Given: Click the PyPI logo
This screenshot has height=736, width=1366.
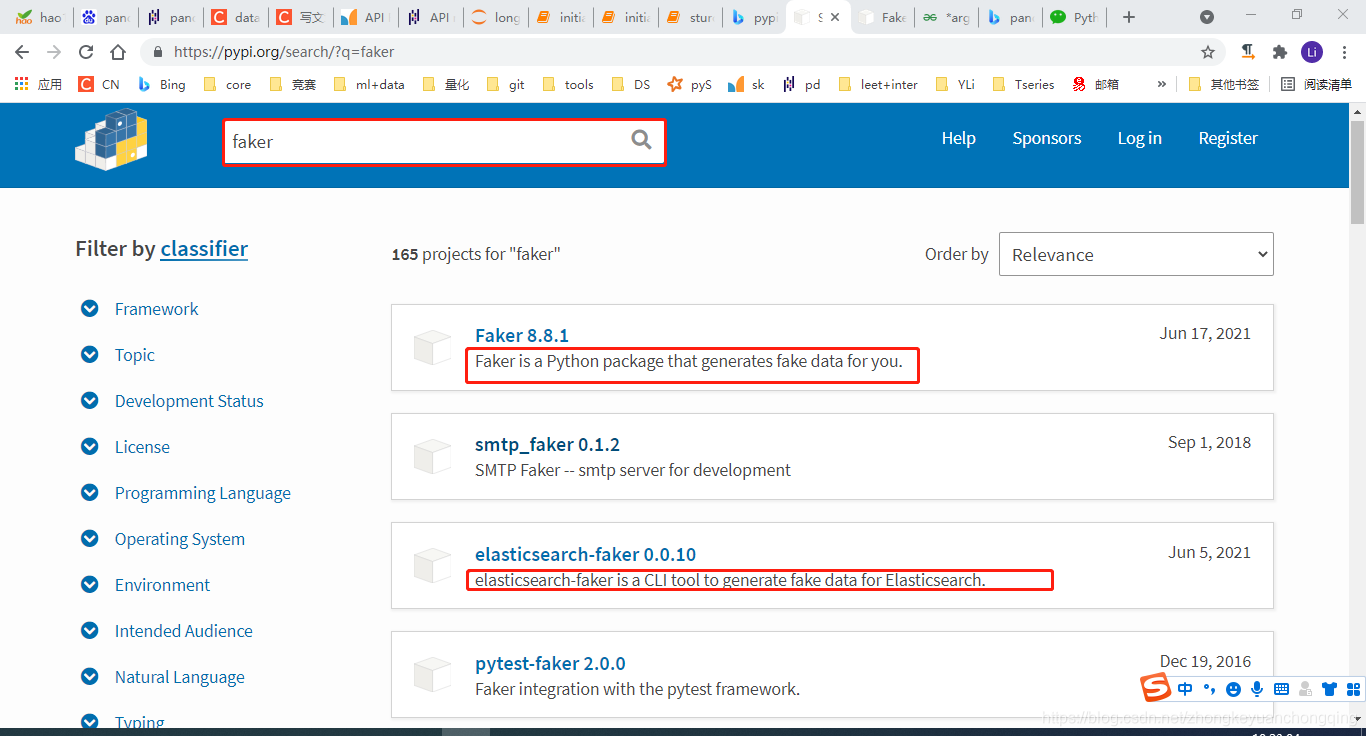Looking at the screenshot, I should tap(110, 141).
